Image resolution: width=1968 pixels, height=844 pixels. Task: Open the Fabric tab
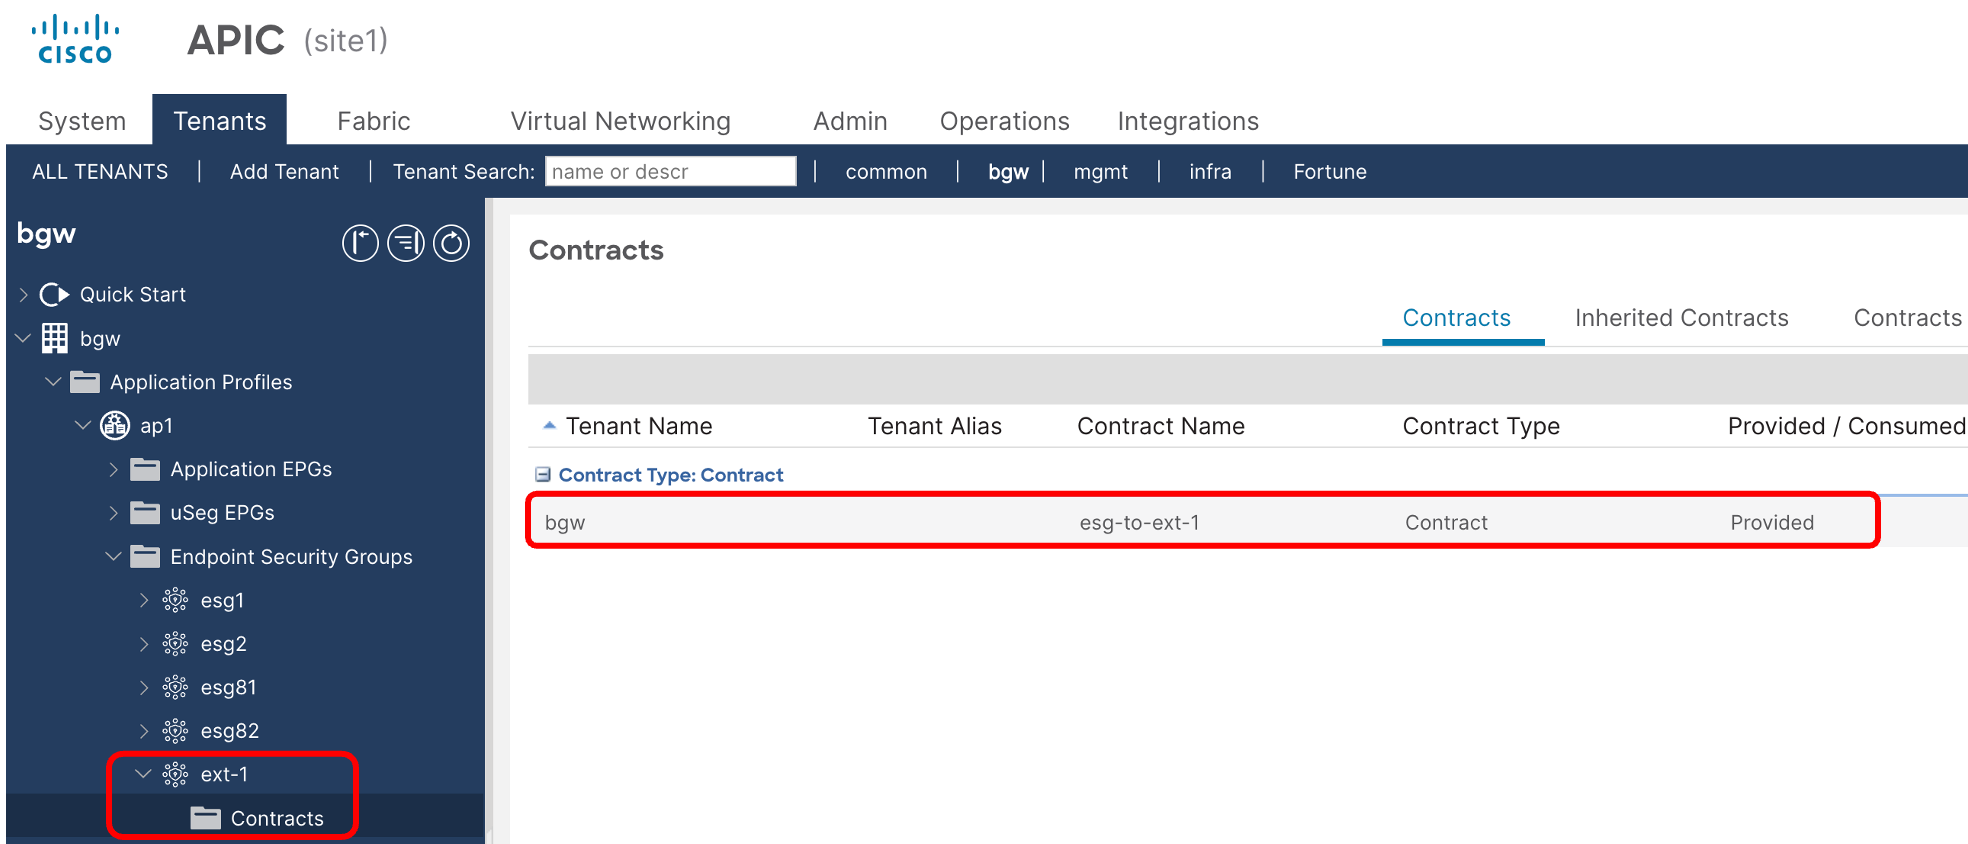click(374, 121)
